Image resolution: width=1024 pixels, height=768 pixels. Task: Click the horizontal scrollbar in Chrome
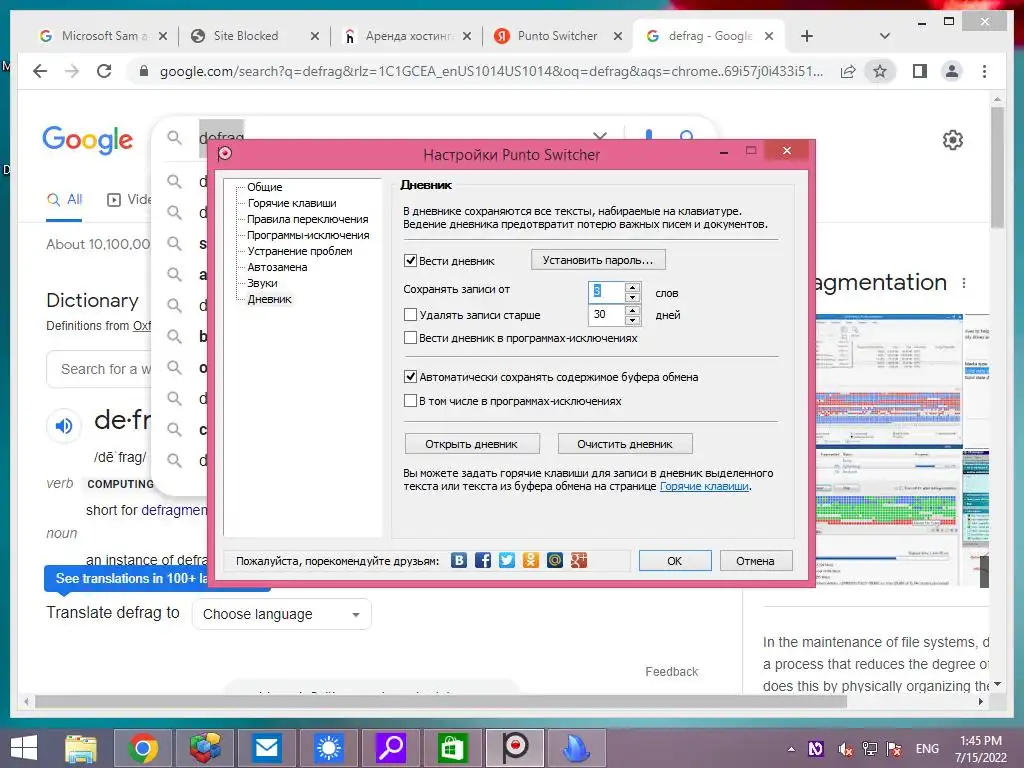441,701
